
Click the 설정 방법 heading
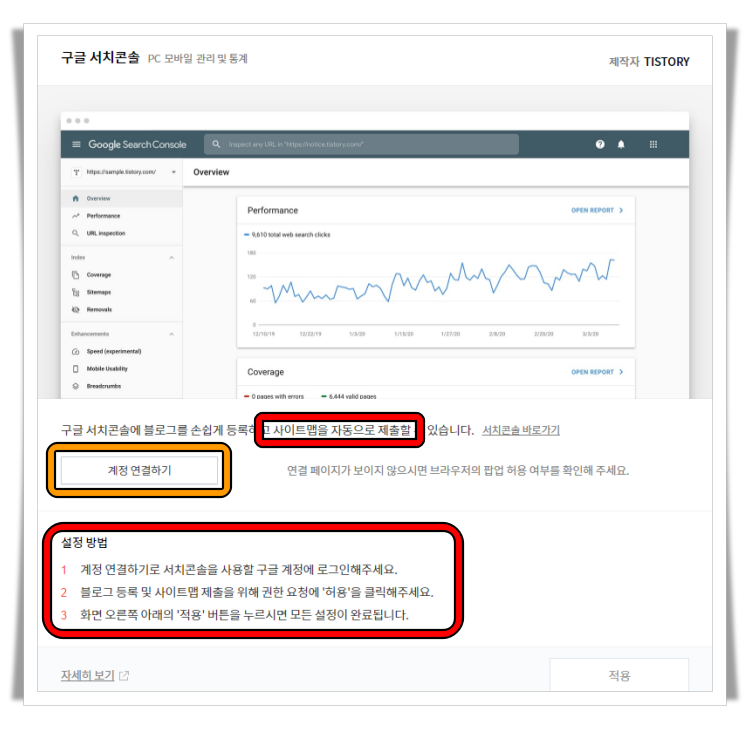tap(84, 542)
